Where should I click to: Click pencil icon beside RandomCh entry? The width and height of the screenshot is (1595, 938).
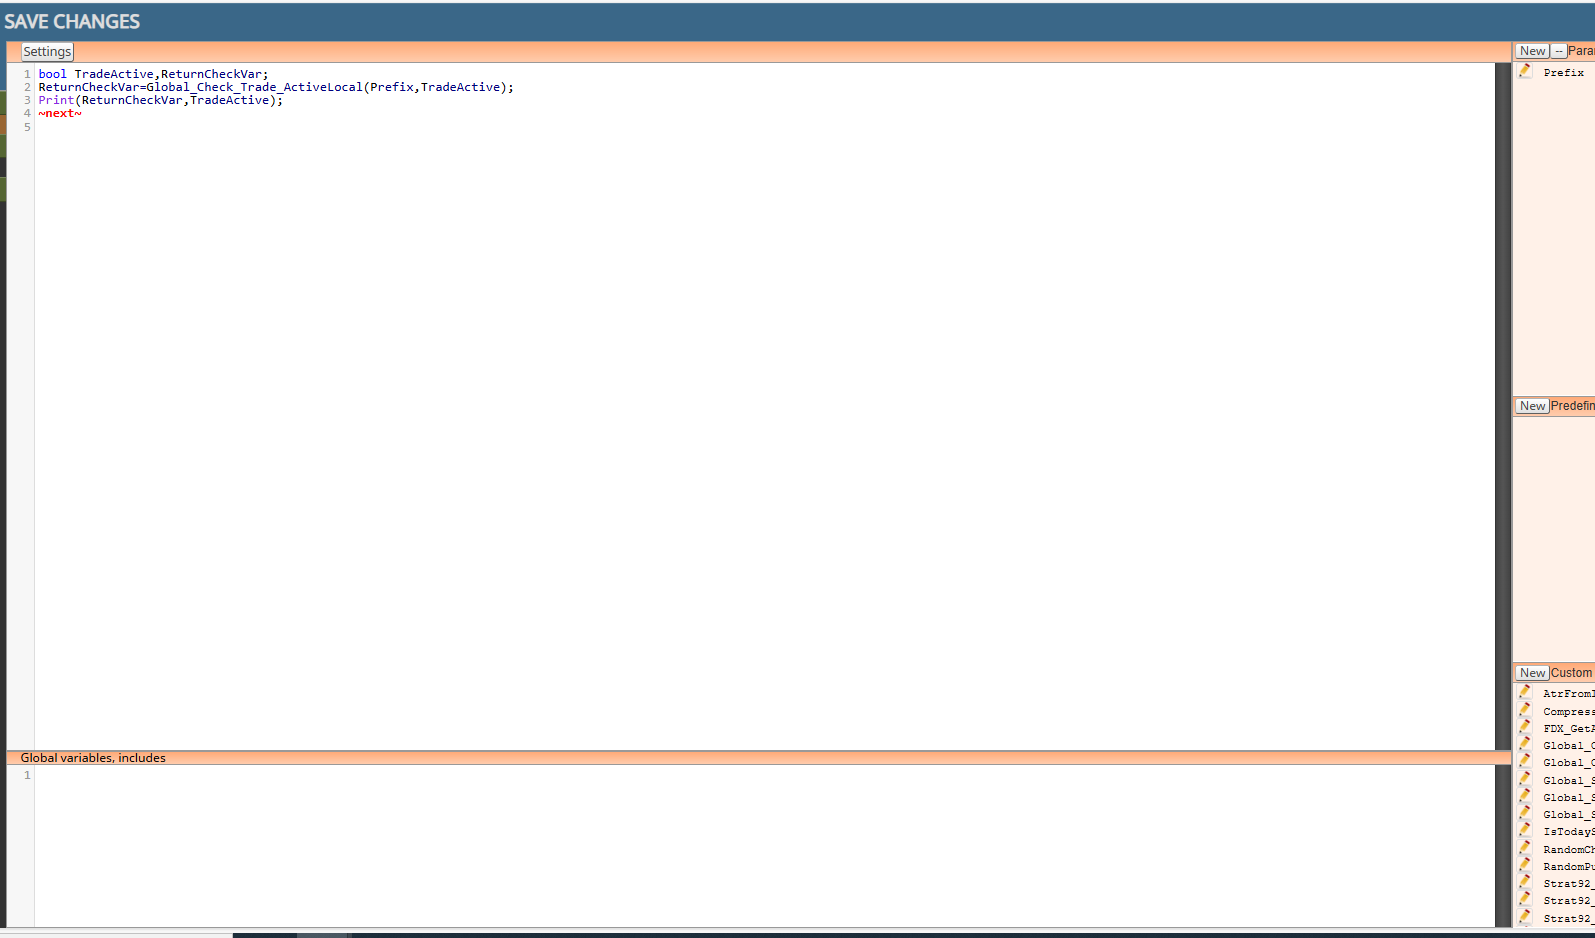point(1525,848)
